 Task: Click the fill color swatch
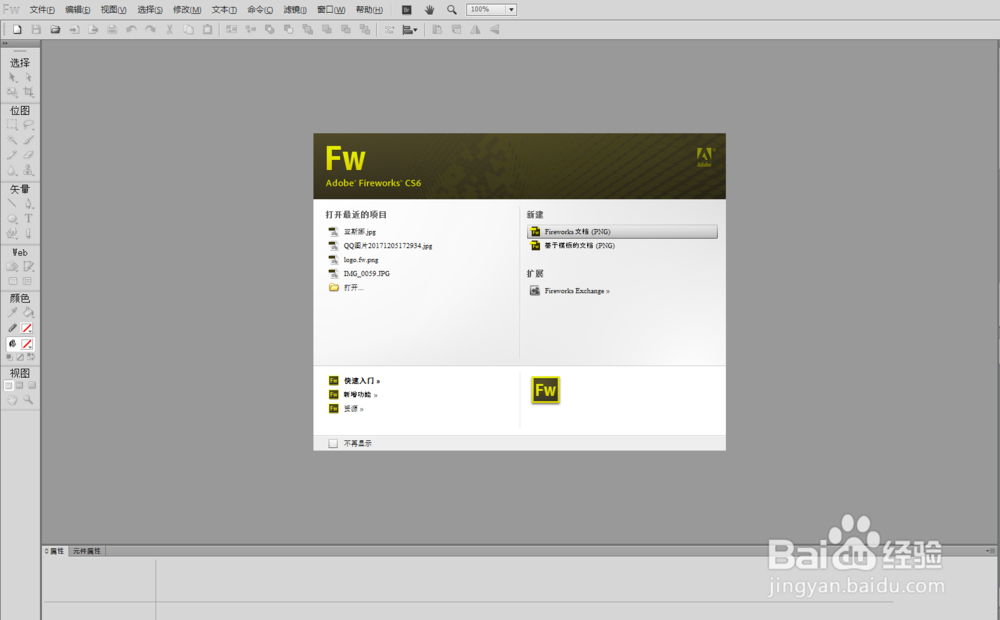point(27,344)
